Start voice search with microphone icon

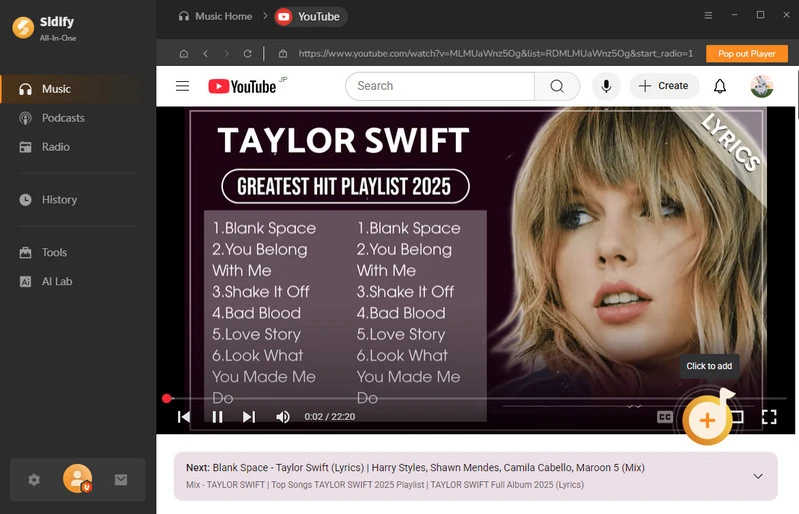(x=606, y=86)
